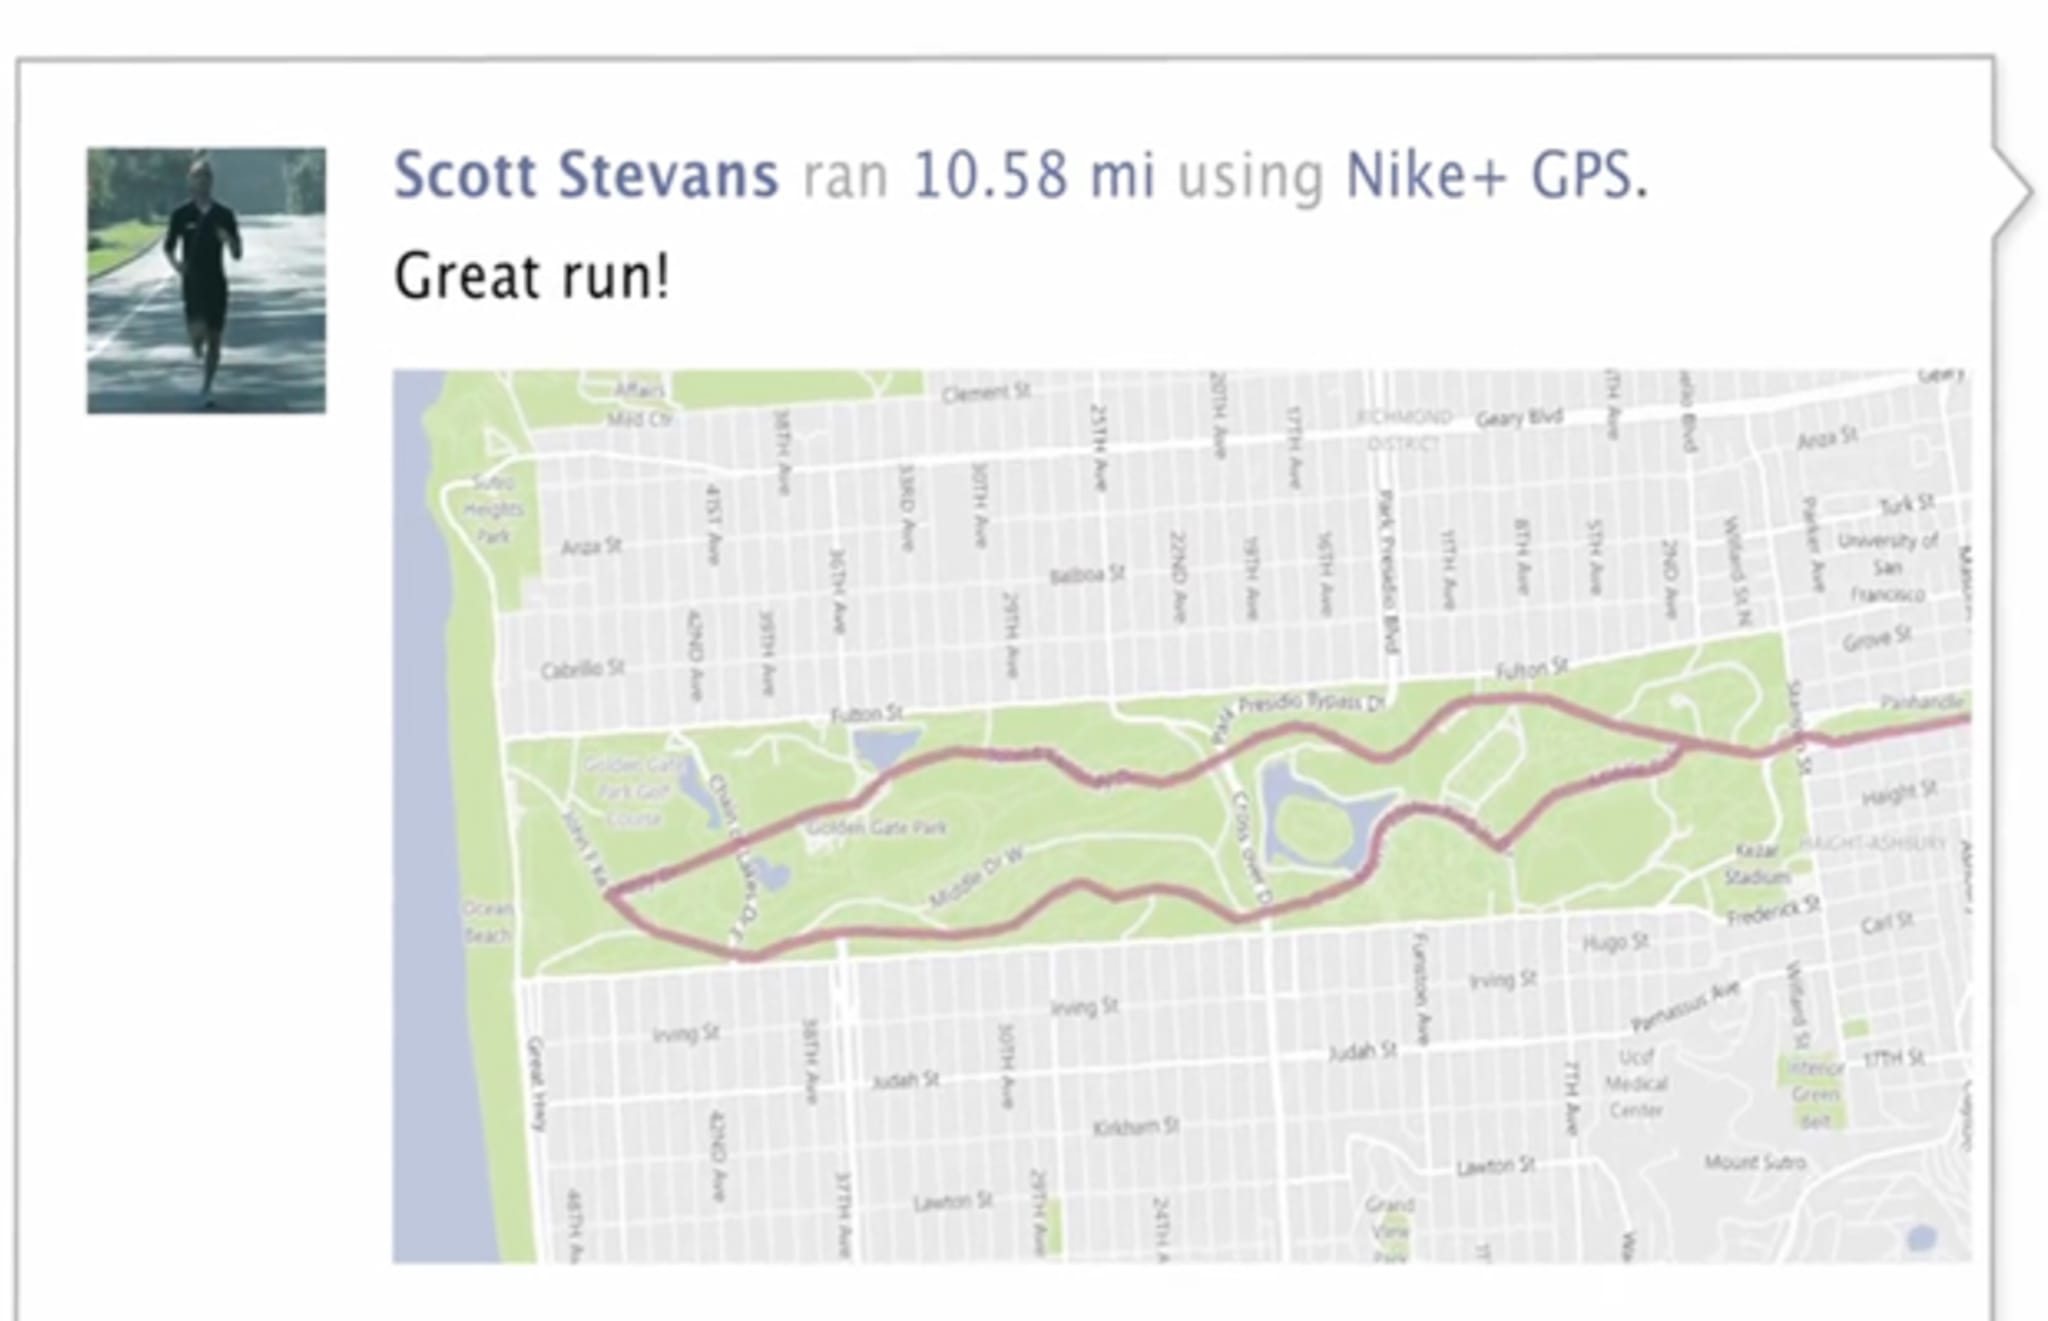Click the Great run! post message

point(532,277)
